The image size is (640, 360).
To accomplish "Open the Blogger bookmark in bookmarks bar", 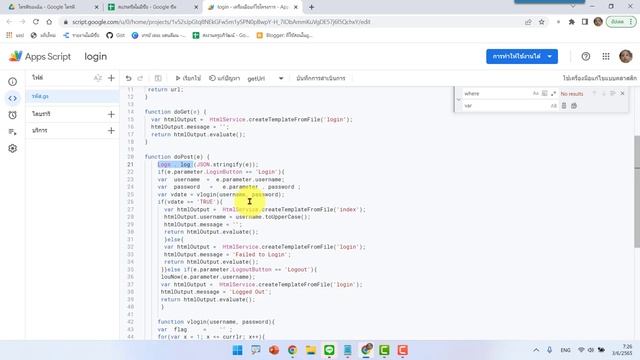I will (284, 35).
